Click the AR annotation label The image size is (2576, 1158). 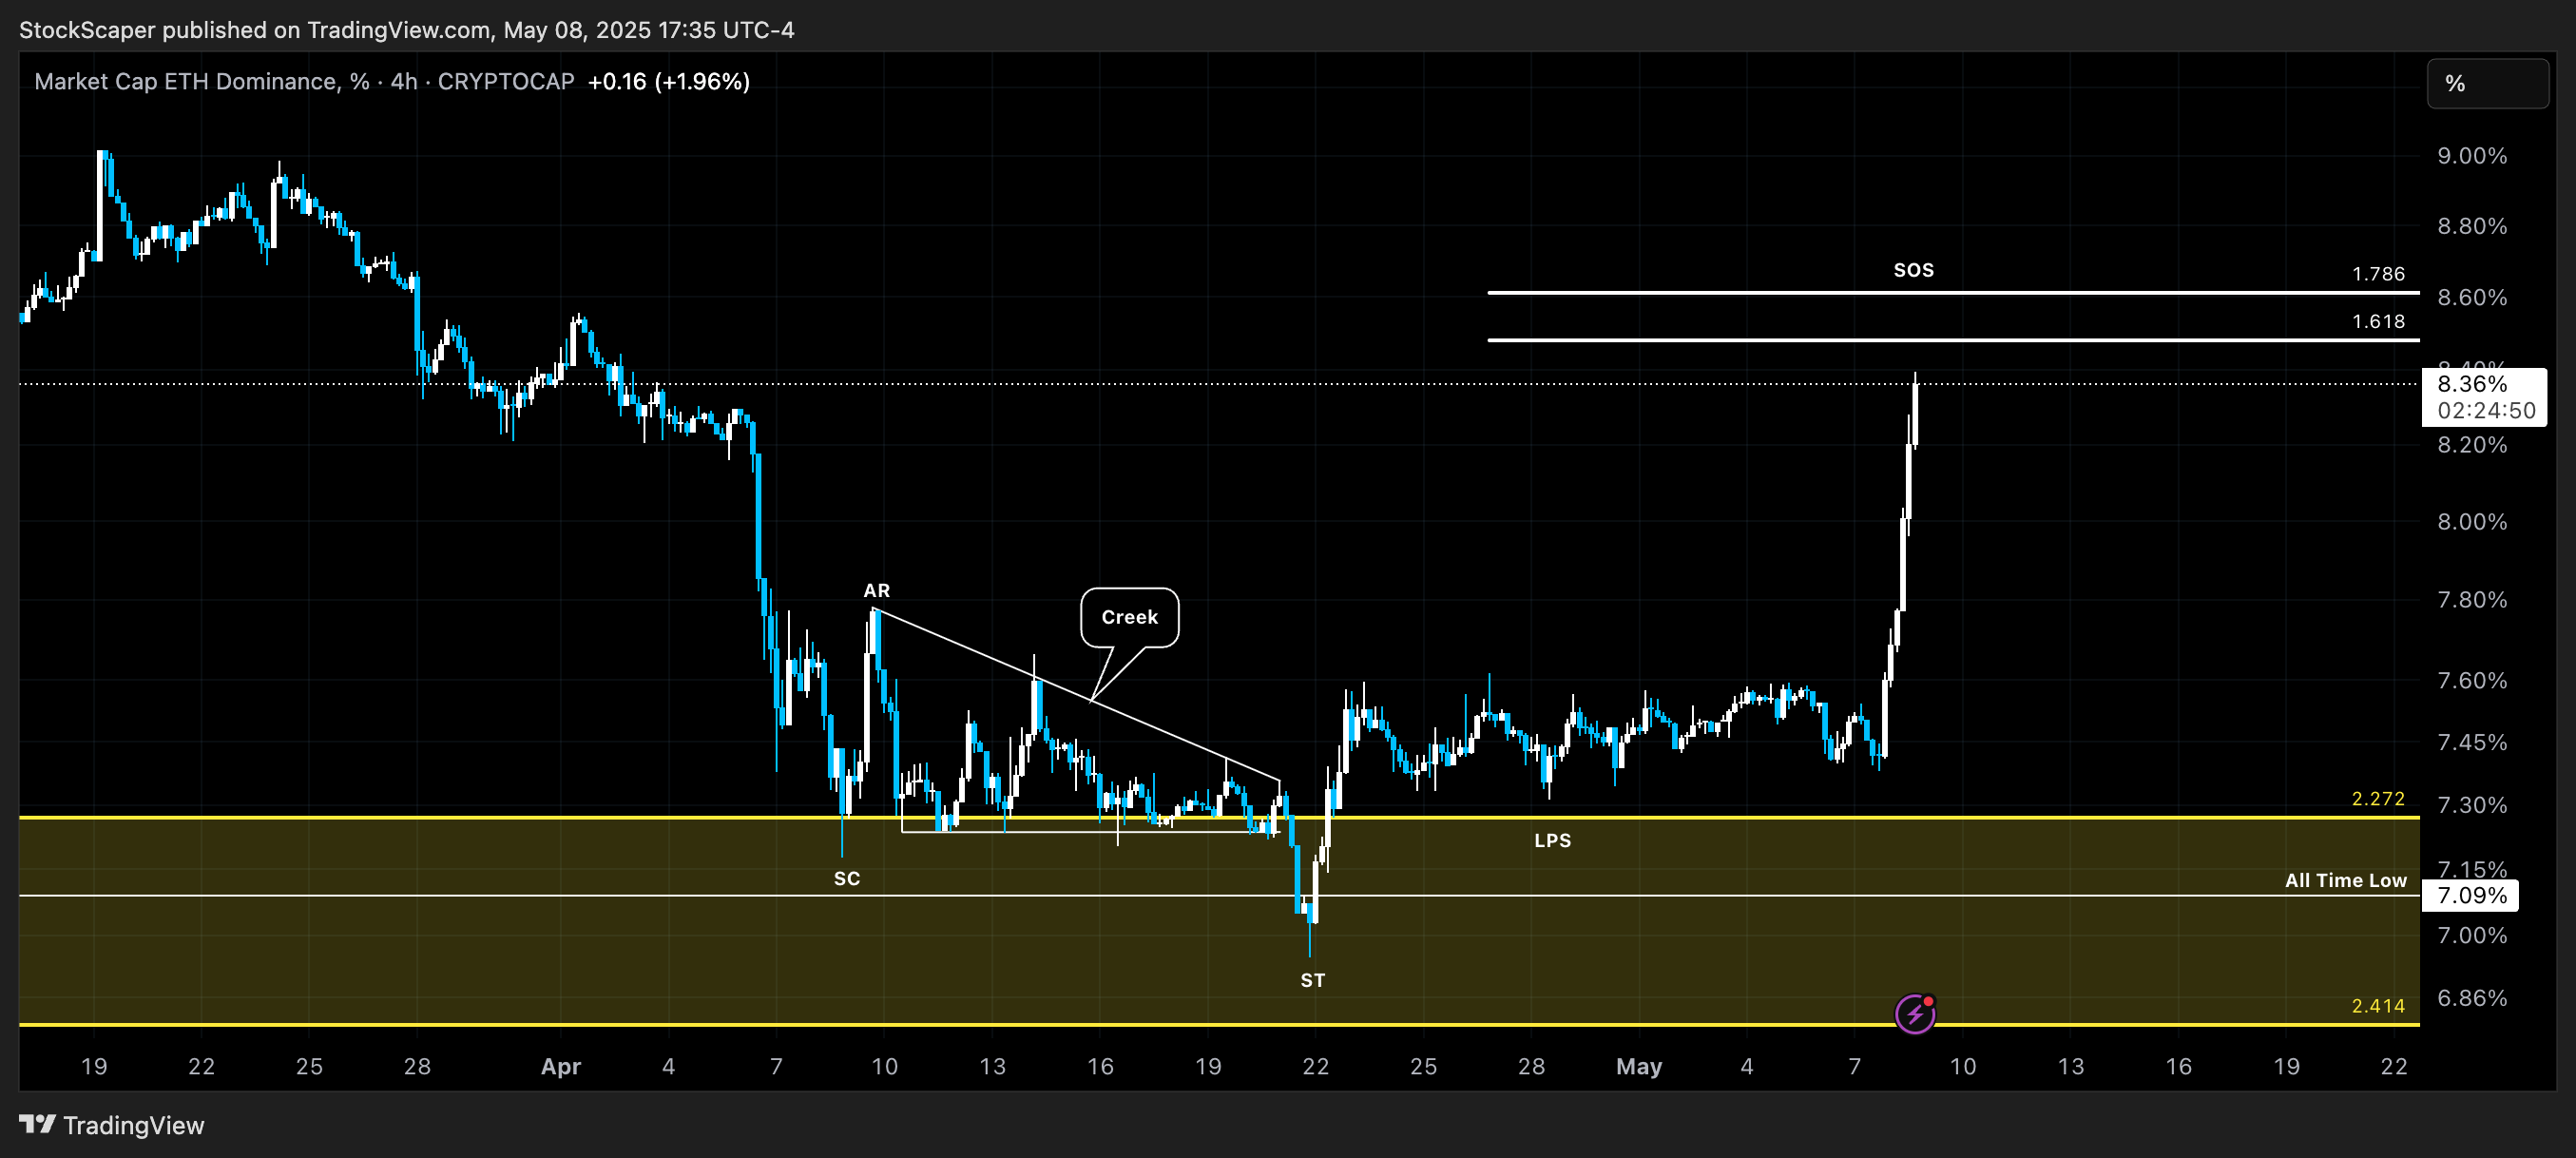tap(876, 590)
